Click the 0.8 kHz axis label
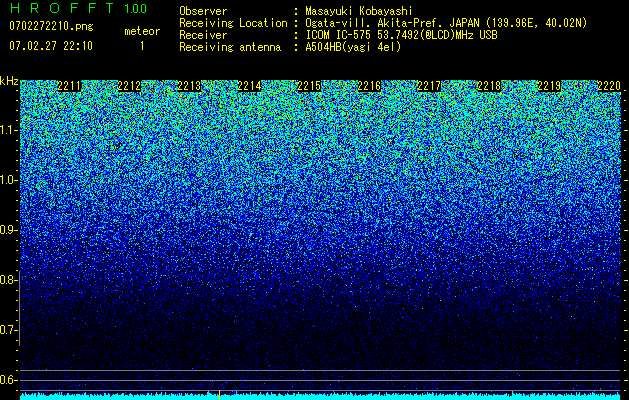The width and height of the screenshot is (629, 400). tap(8, 280)
